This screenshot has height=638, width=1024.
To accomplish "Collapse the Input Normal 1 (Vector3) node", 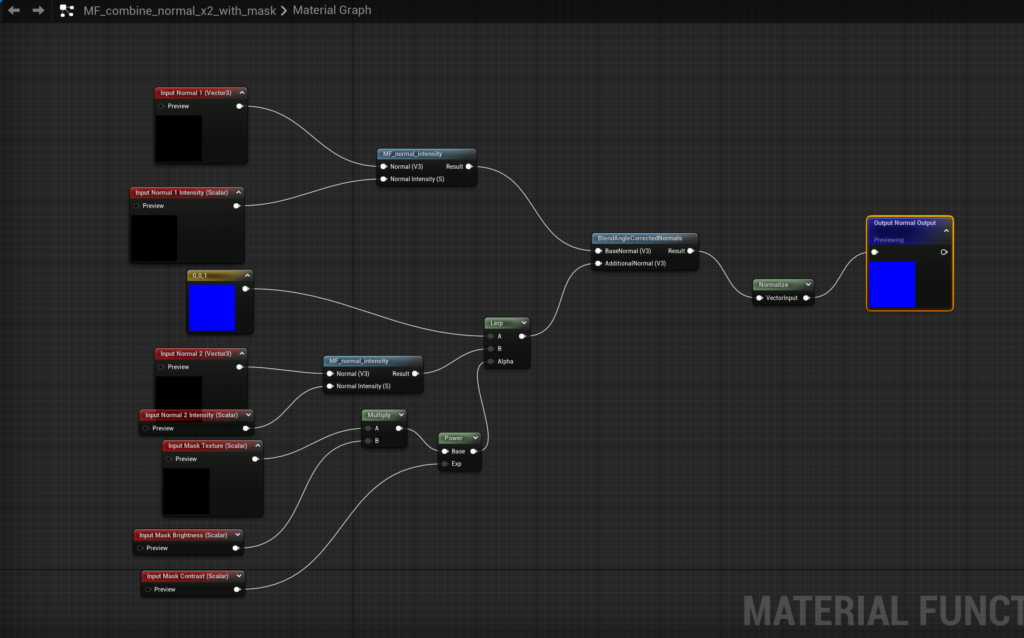I will pos(242,93).
